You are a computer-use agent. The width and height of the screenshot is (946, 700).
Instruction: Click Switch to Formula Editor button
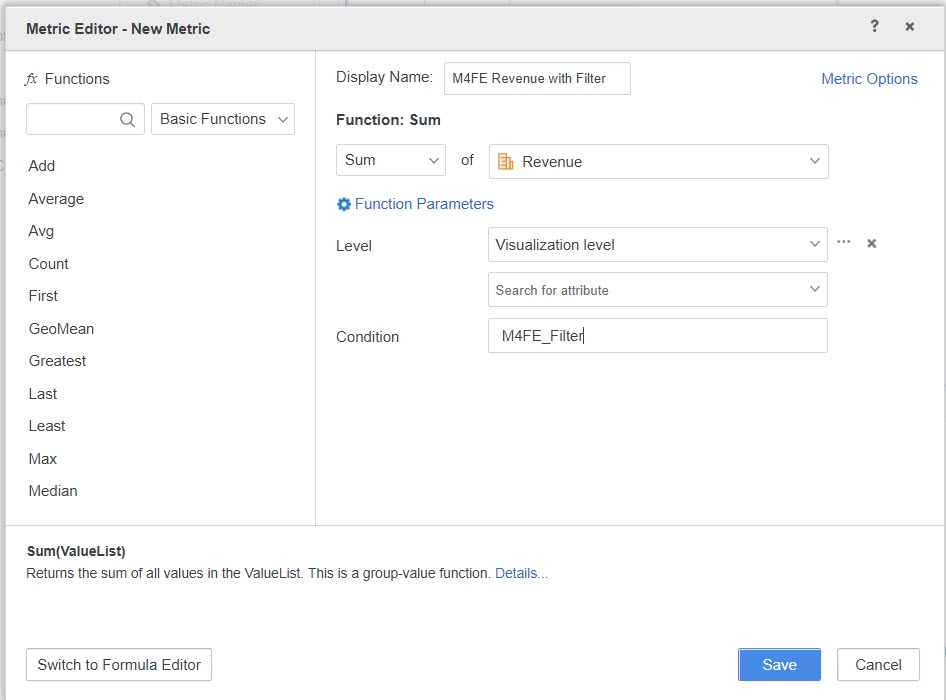point(119,664)
